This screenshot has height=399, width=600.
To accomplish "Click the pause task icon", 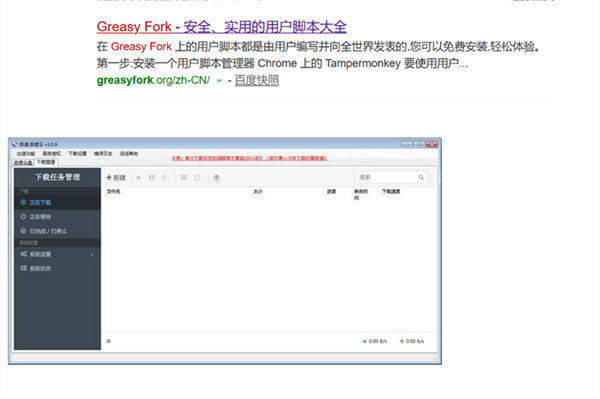I will pos(152,178).
